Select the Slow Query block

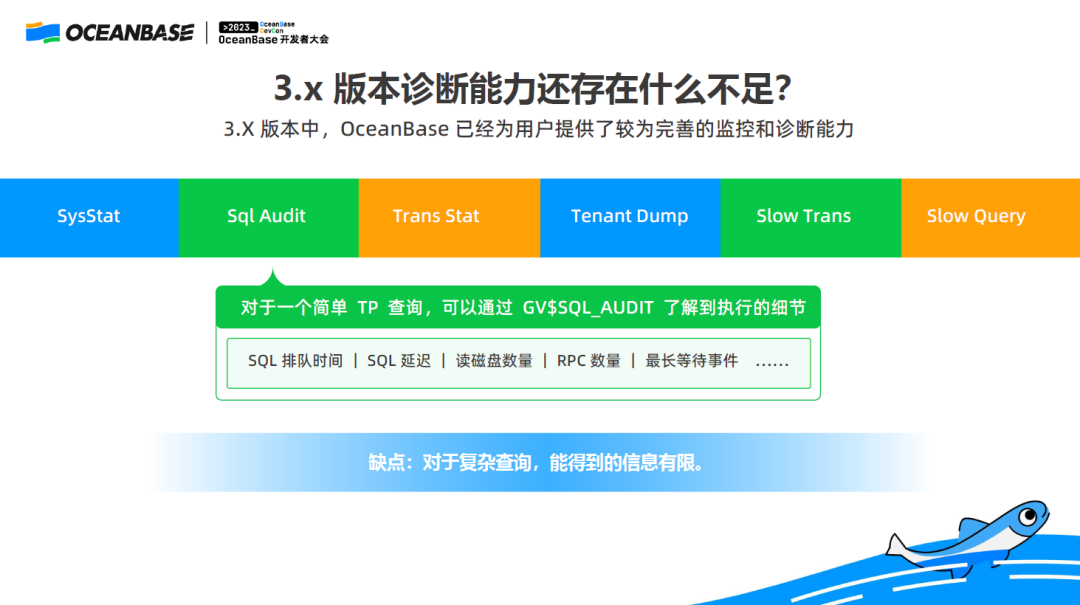pyautogui.click(x=990, y=218)
